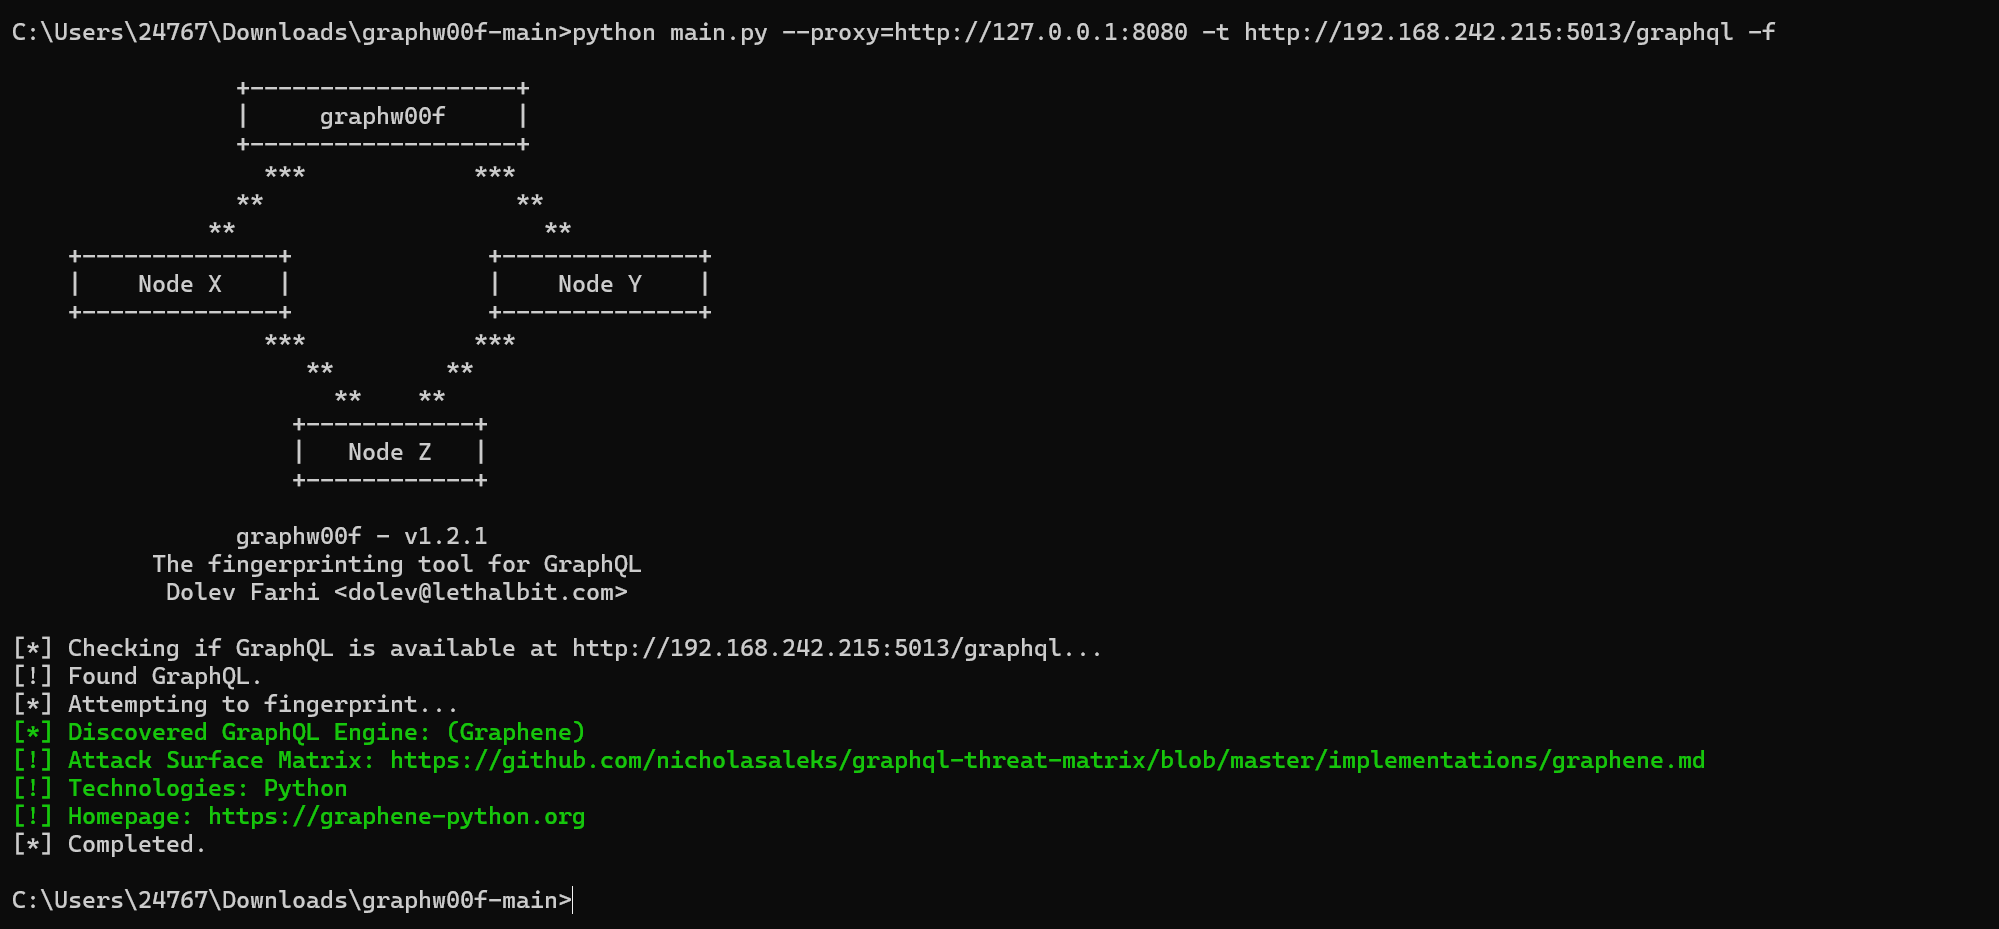Open the graphene-python.org homepage link

[x=396, y=816]
